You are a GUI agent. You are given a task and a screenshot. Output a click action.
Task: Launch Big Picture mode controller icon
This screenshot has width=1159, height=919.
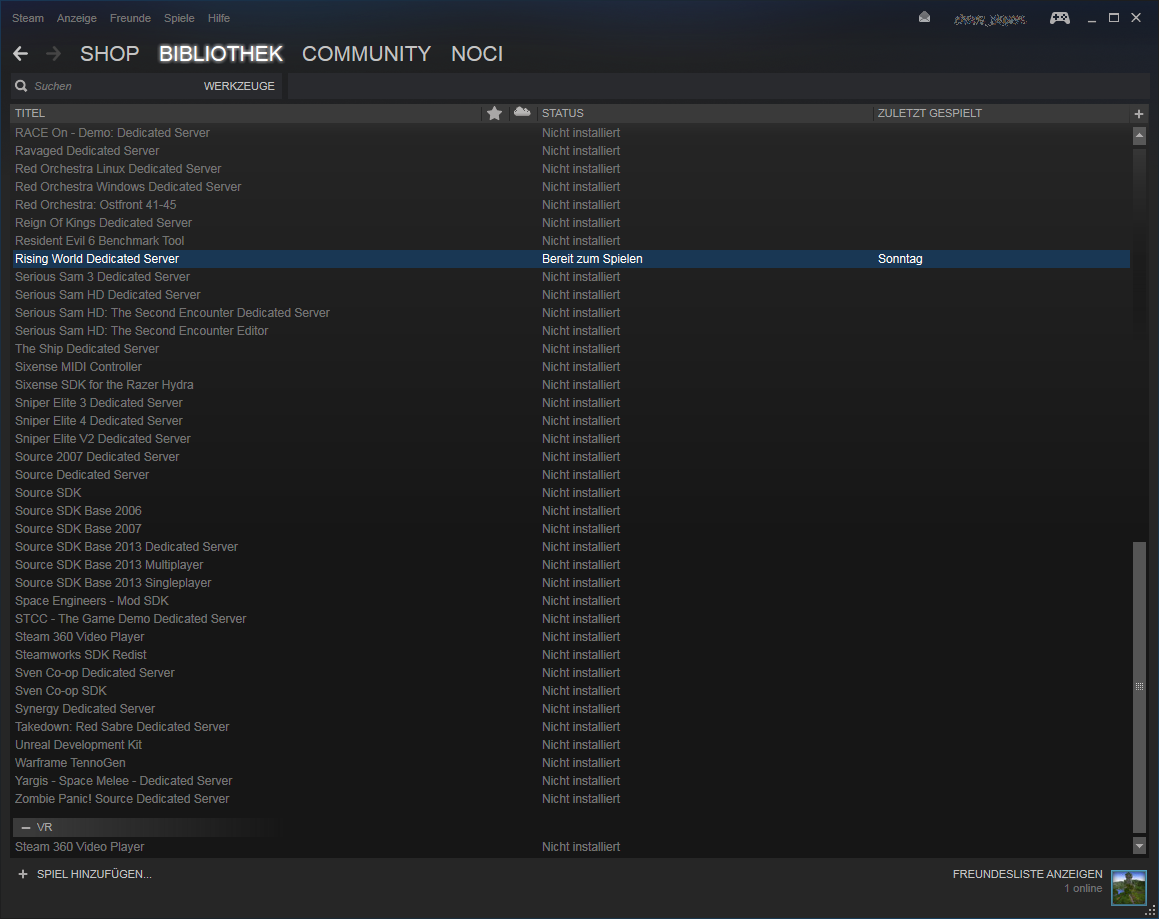(1059, 18)
